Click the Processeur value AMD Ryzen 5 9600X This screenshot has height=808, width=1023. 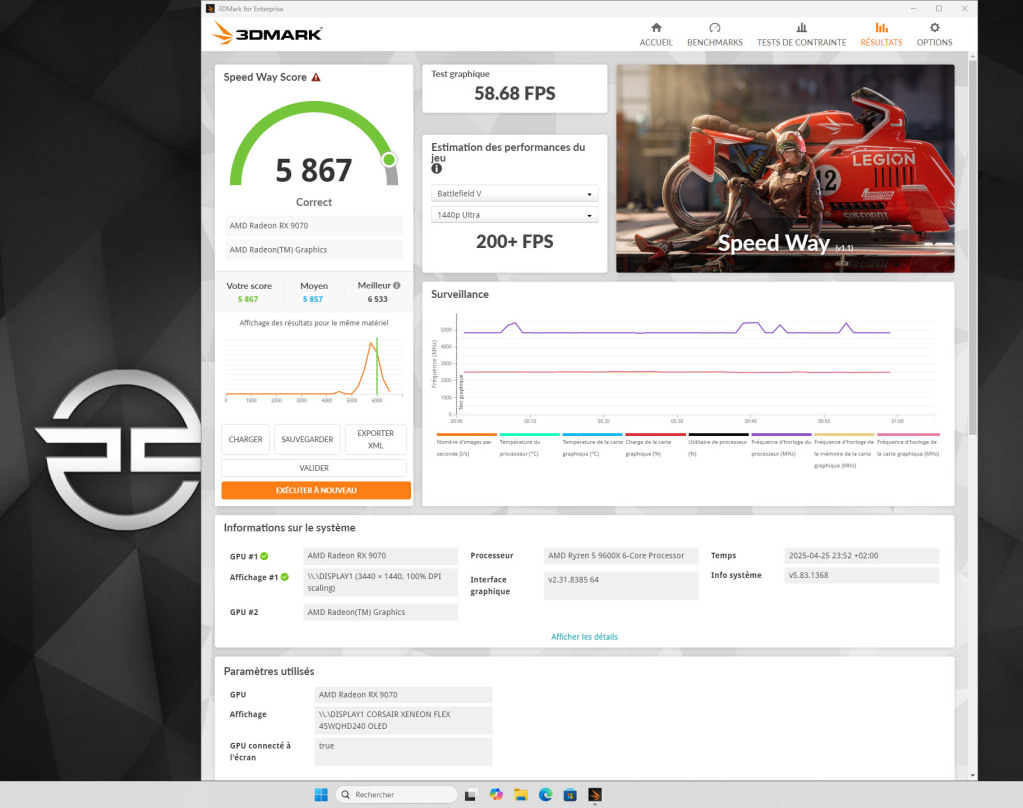621,555
